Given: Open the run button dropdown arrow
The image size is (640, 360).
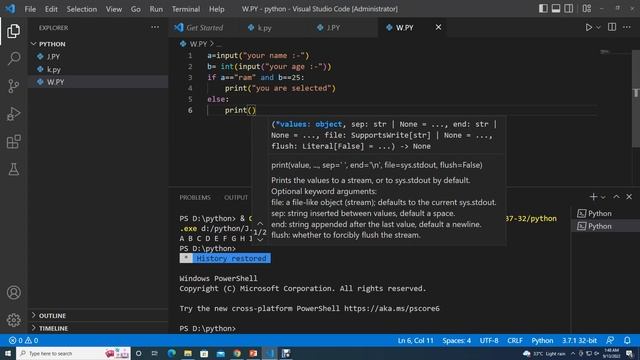Looking at the screenshot, I should pos(598,27).
